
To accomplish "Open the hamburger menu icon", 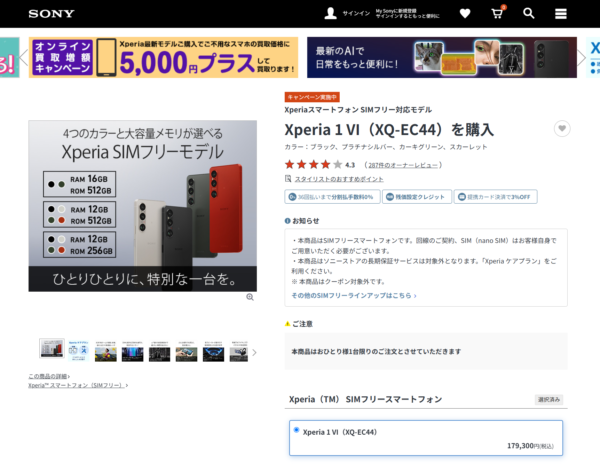I will [x=561, y=14].
